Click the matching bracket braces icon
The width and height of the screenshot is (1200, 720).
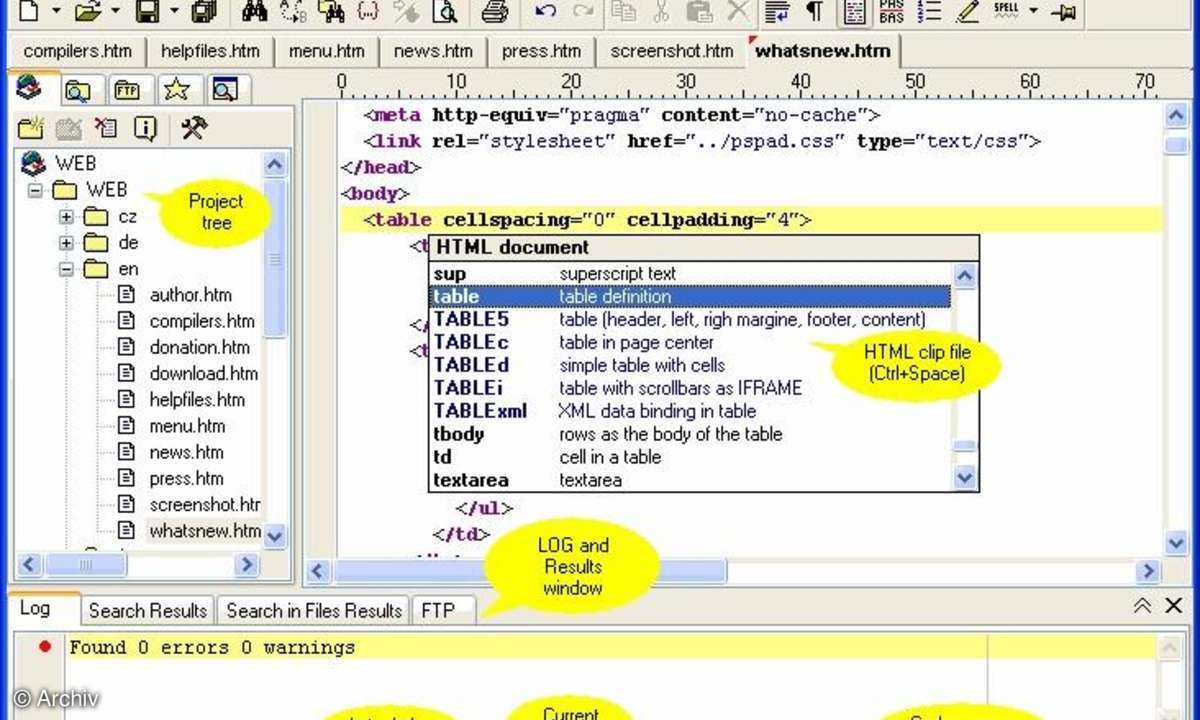pos(368,11)
